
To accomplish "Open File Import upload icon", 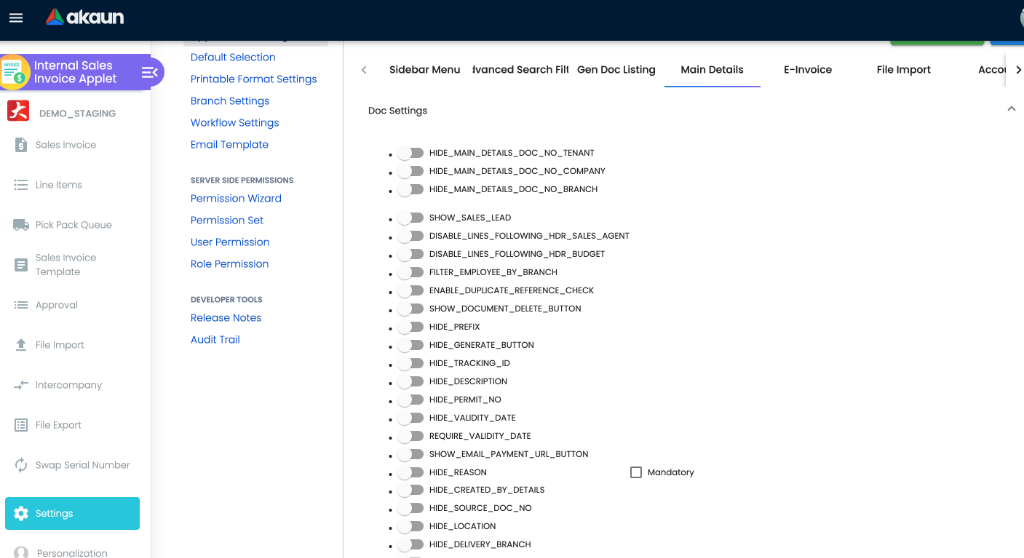I will tap(21, 344).
